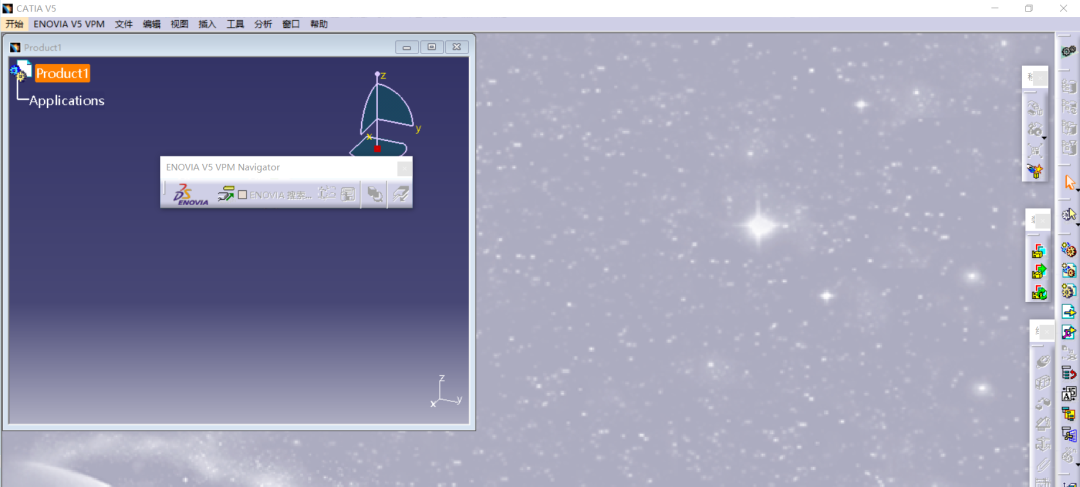Click the blue document with magenta arrow icon
Screen dimensions: 1080x487
coord(1068,332)
